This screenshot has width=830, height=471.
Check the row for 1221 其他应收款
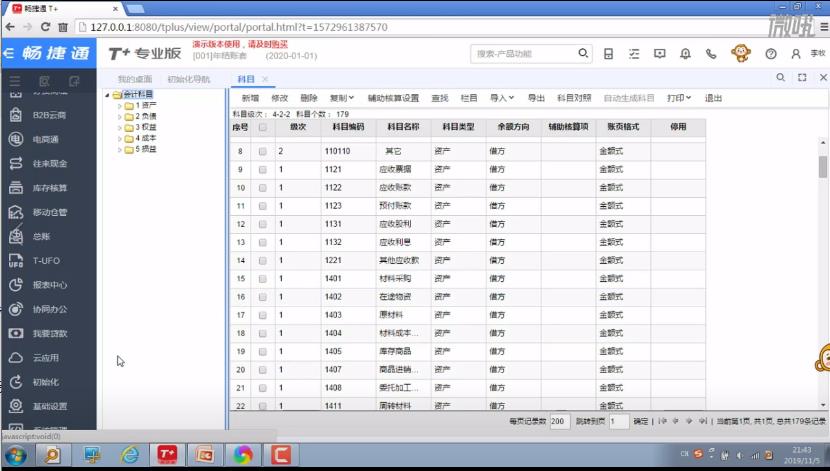coord(263,260)
